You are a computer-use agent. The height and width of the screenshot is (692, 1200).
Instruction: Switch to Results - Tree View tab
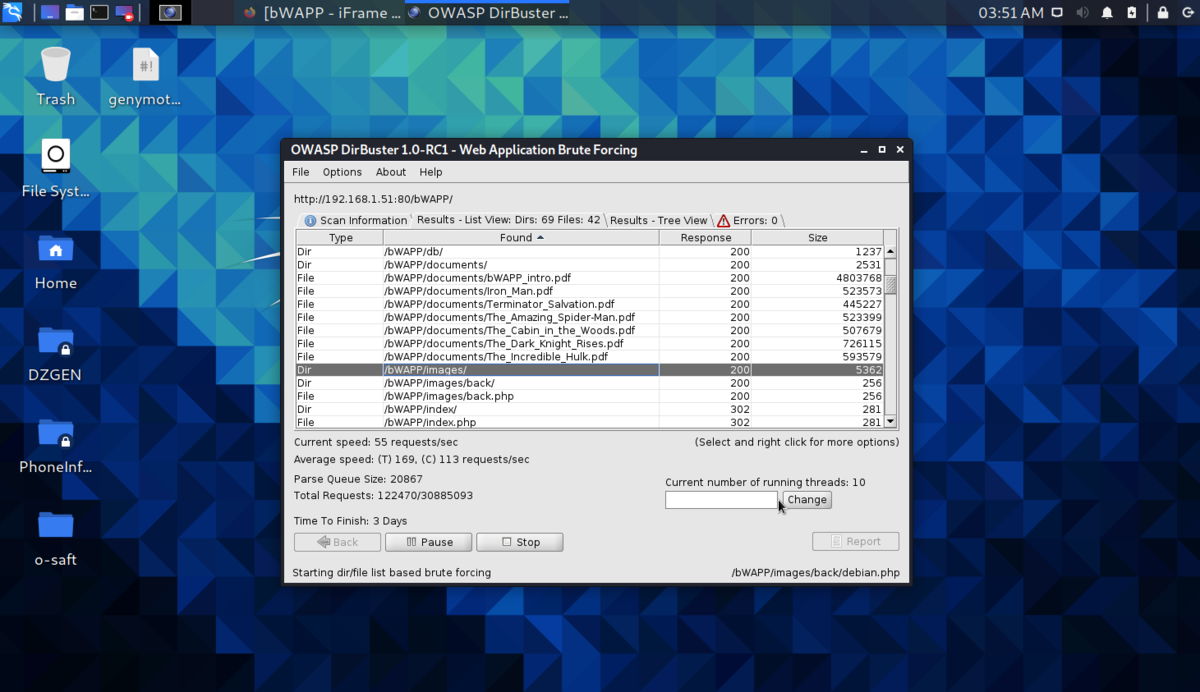pos(658,220)
